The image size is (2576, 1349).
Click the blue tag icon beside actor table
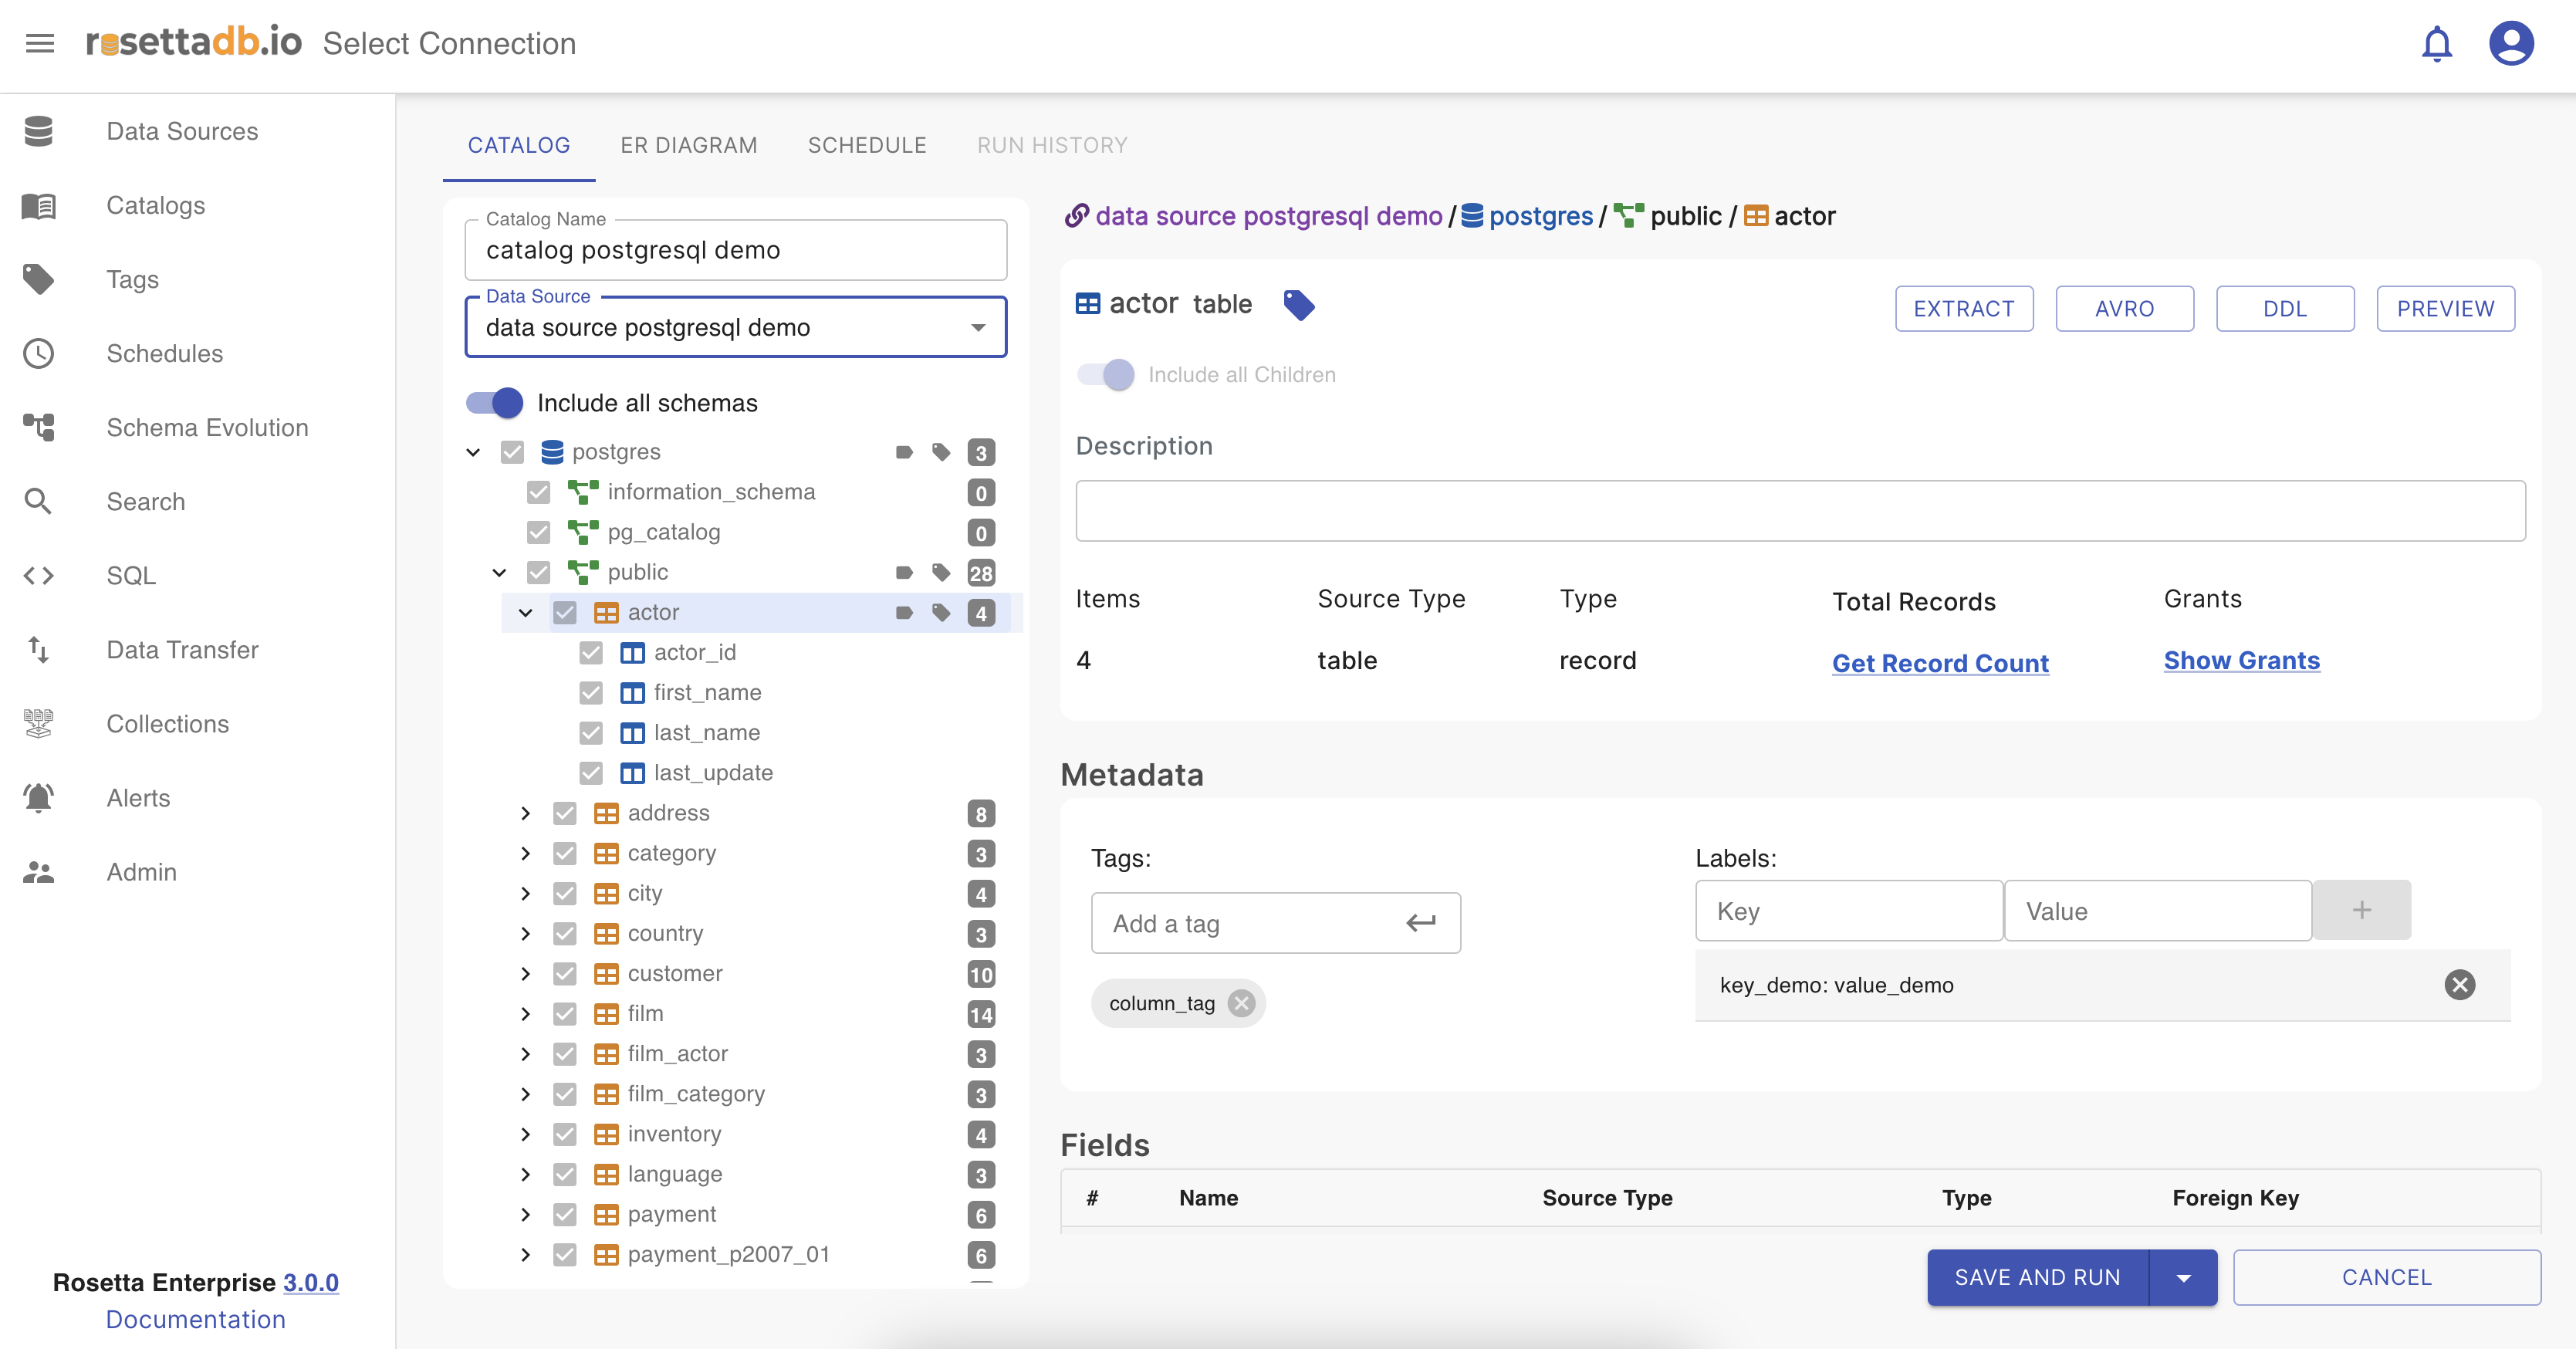pos(1298,305)
